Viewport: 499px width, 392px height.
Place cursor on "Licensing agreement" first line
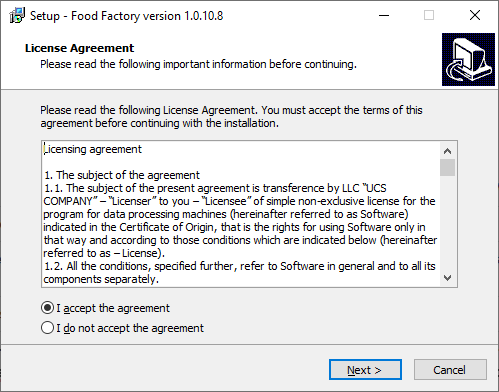[x=93, y=149]
